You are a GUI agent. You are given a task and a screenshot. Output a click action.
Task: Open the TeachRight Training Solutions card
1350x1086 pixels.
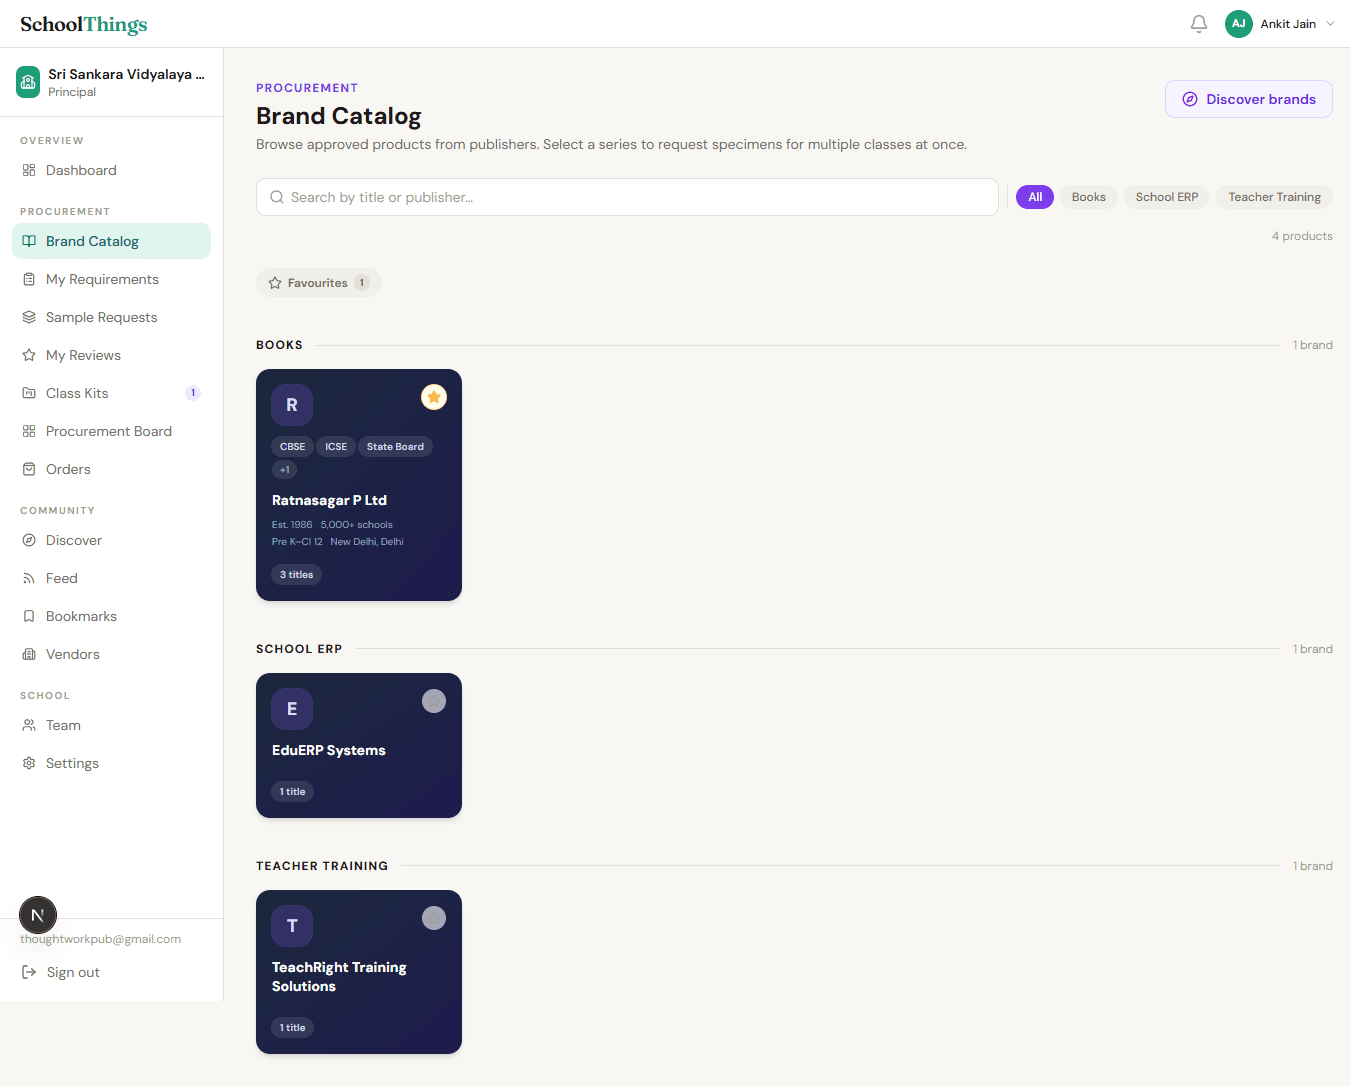(359, 972)
